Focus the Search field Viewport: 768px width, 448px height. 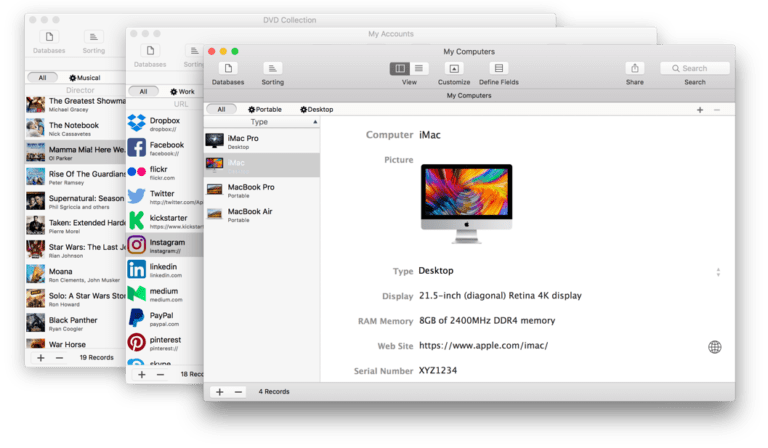click(x=695, y=69)
